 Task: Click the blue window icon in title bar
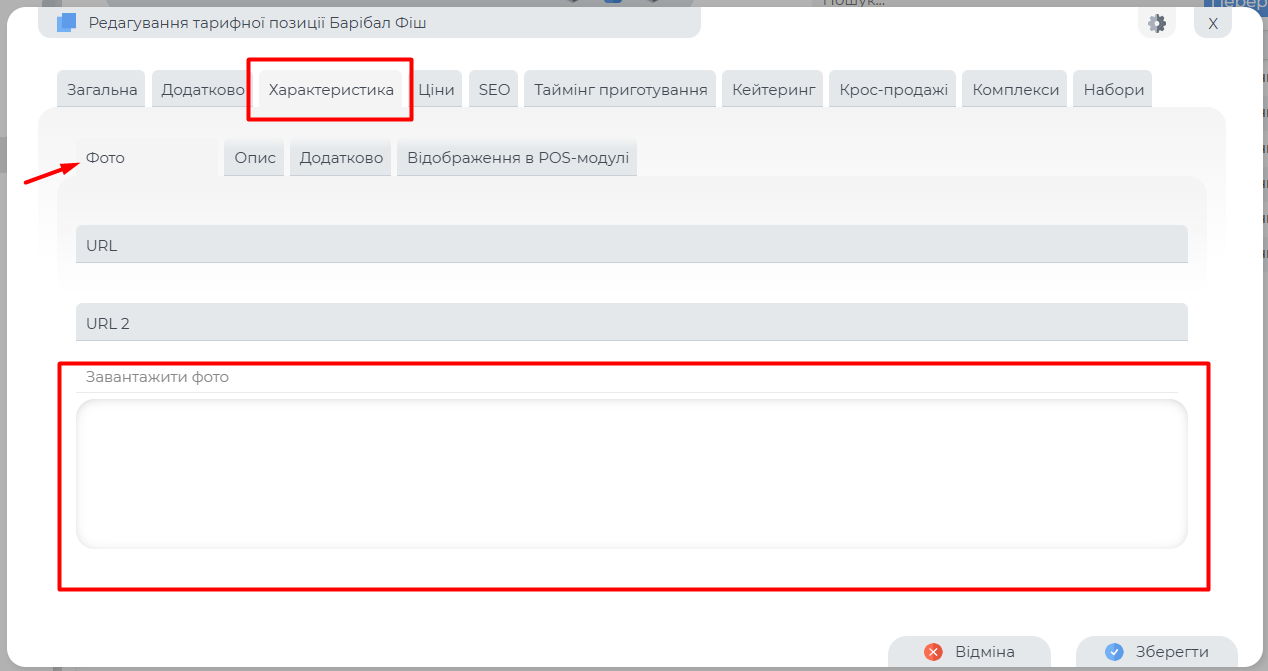click(67, 22)
